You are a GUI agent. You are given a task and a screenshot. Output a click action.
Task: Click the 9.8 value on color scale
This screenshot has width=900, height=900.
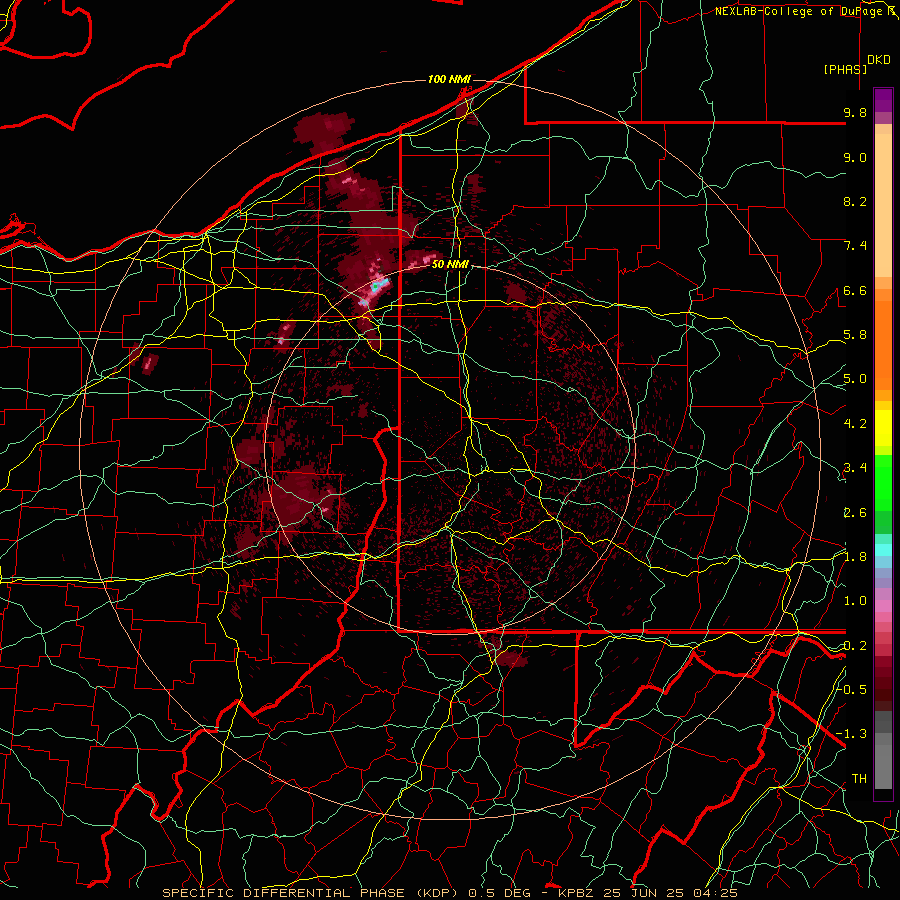(855, 113)
